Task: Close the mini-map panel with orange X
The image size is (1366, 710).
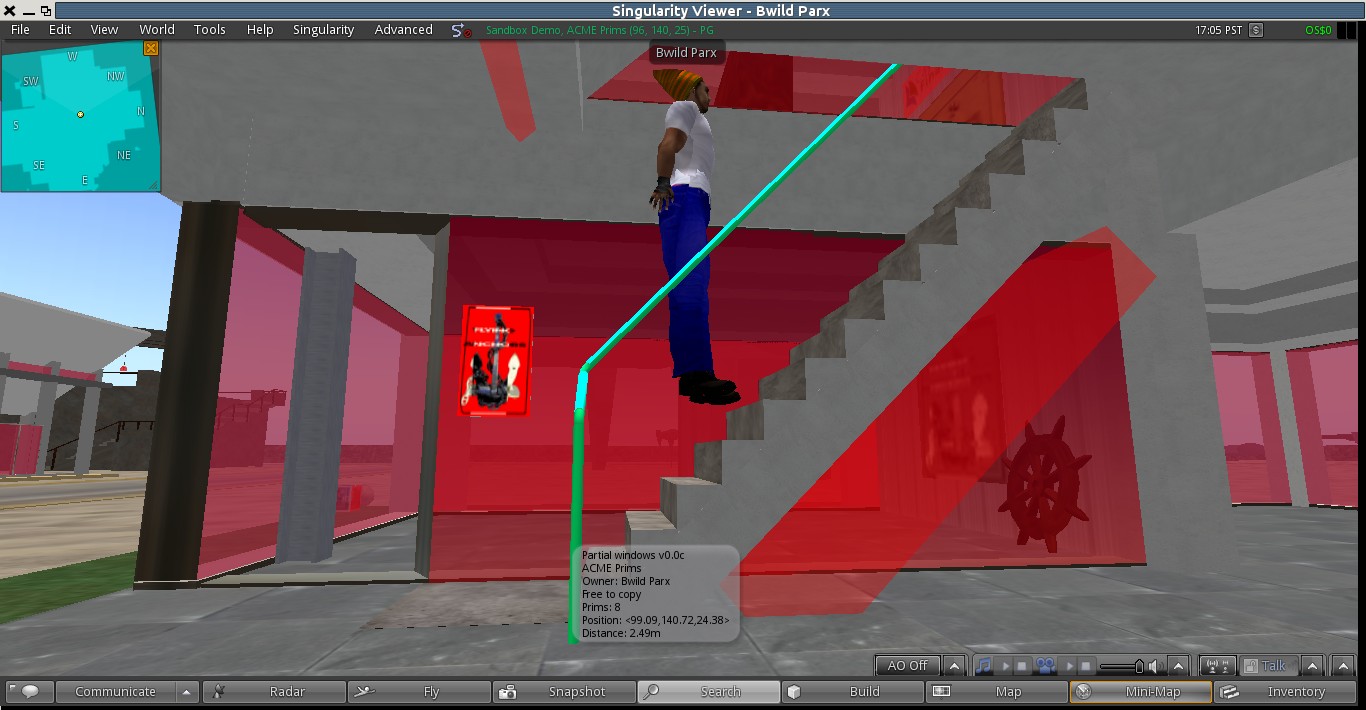Action: click(x=151, y=48)
